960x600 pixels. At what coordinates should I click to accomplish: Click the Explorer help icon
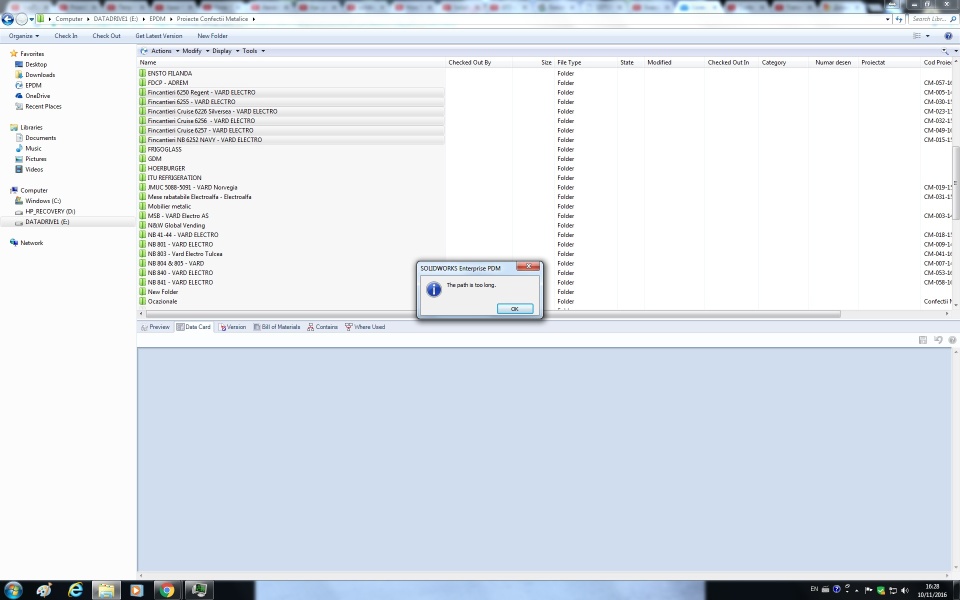tap(948, 36)
